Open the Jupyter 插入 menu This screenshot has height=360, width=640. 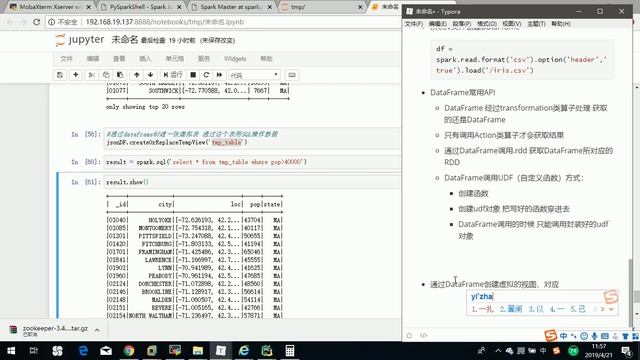[145, 59]
